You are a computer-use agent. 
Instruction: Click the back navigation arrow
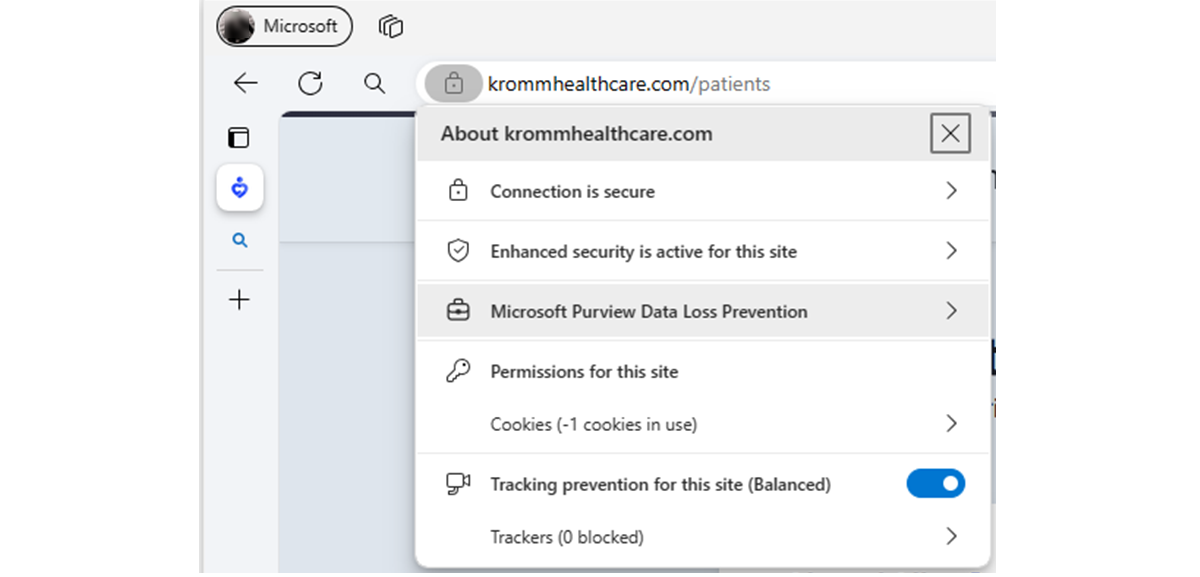[245, 84]
